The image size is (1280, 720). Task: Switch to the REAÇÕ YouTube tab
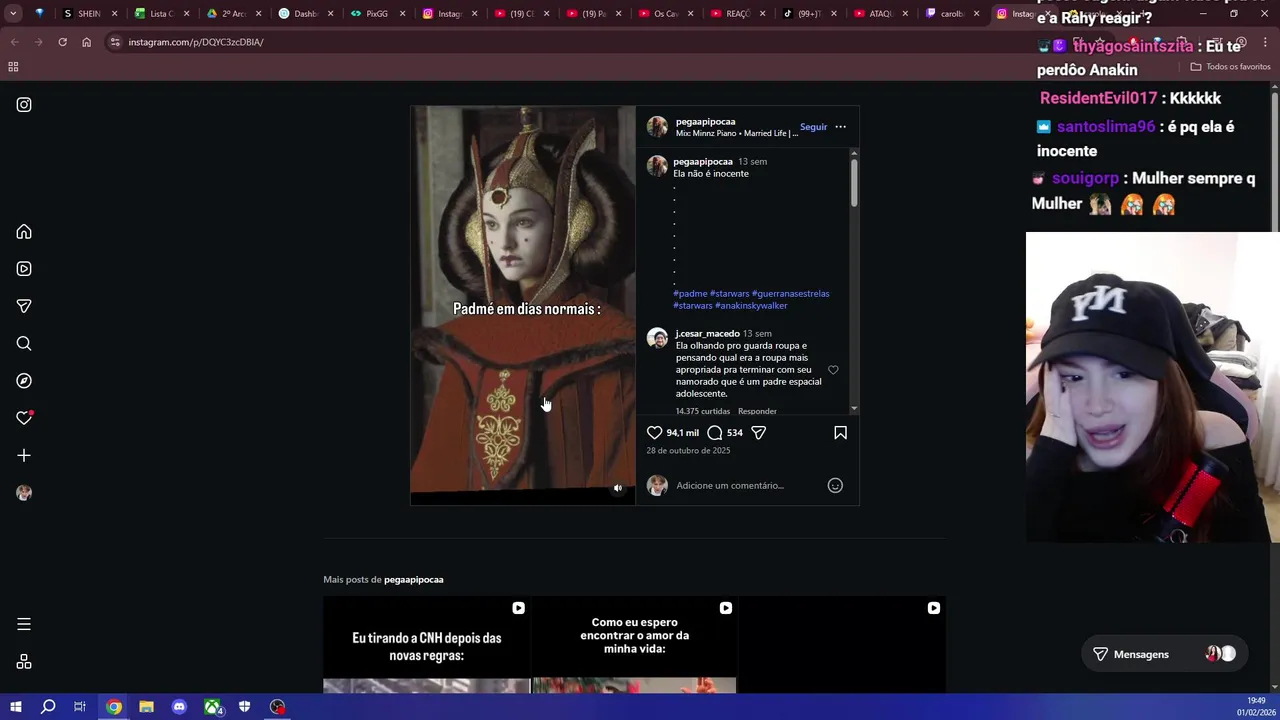click(737, 14)
